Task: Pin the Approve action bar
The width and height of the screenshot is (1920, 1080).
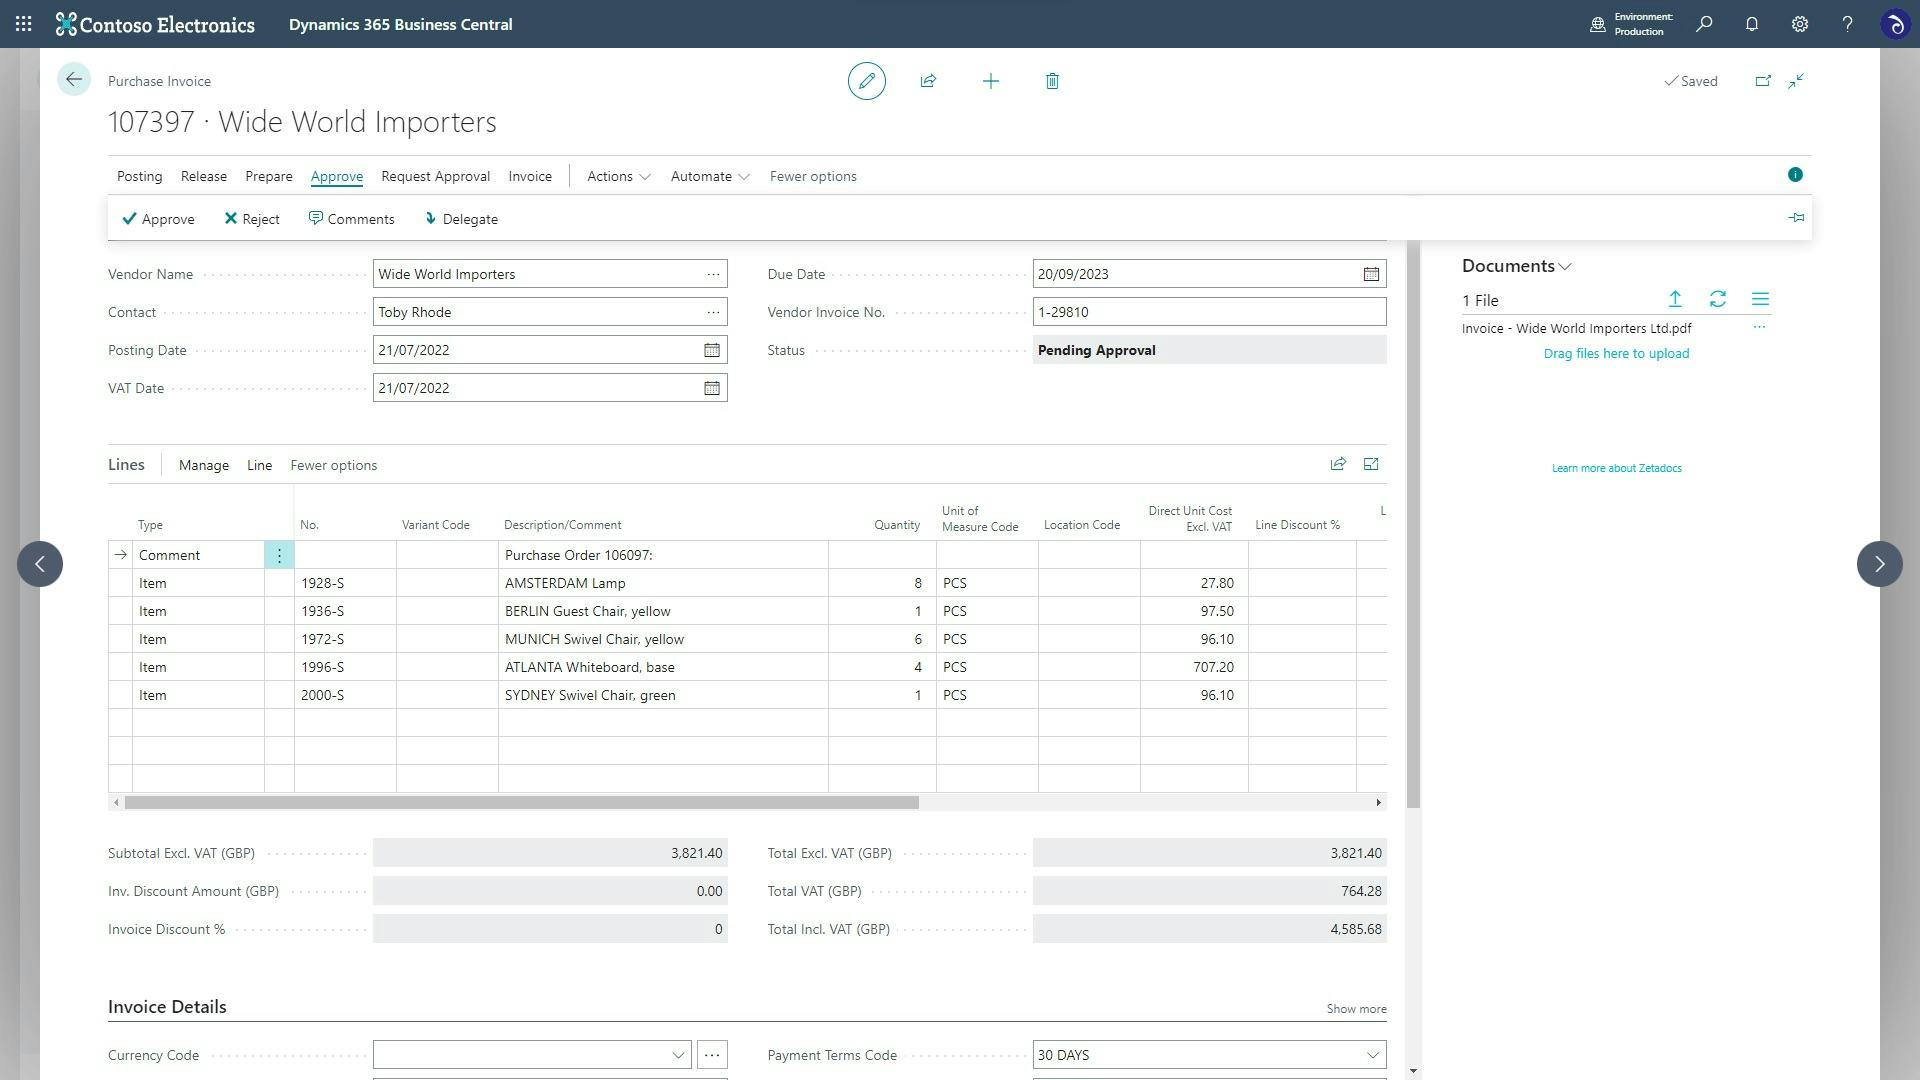Action: pyautogui.click(x=1795, y=217)
